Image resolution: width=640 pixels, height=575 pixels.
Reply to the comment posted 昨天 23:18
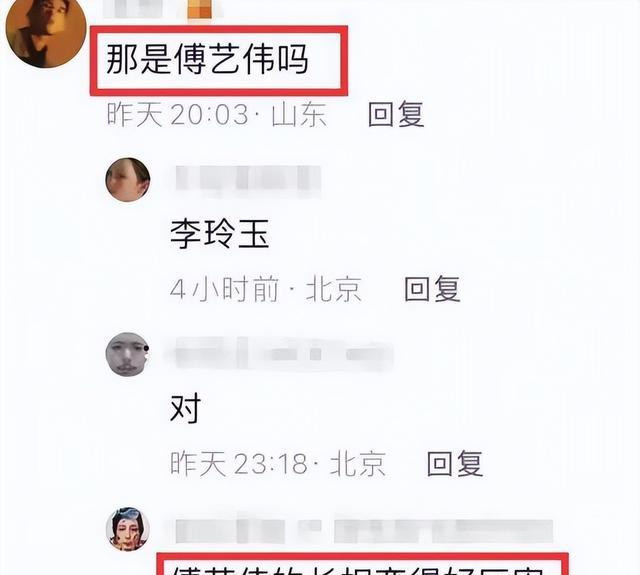point(455,464)
